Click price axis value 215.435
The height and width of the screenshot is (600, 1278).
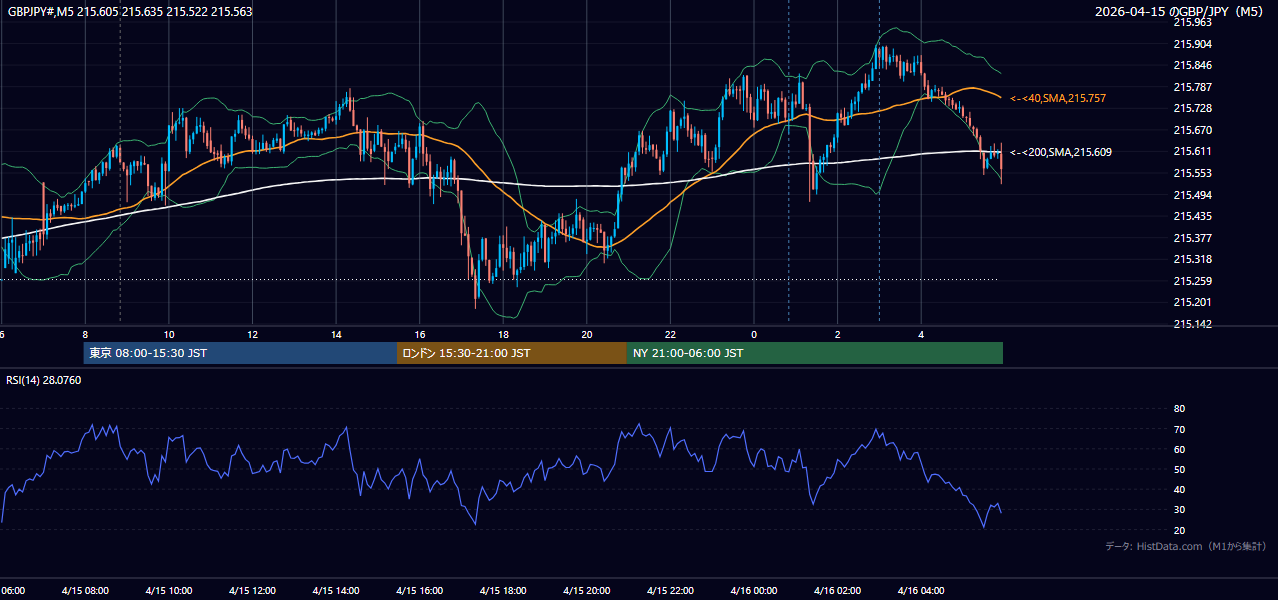[x=1192, y=216]
